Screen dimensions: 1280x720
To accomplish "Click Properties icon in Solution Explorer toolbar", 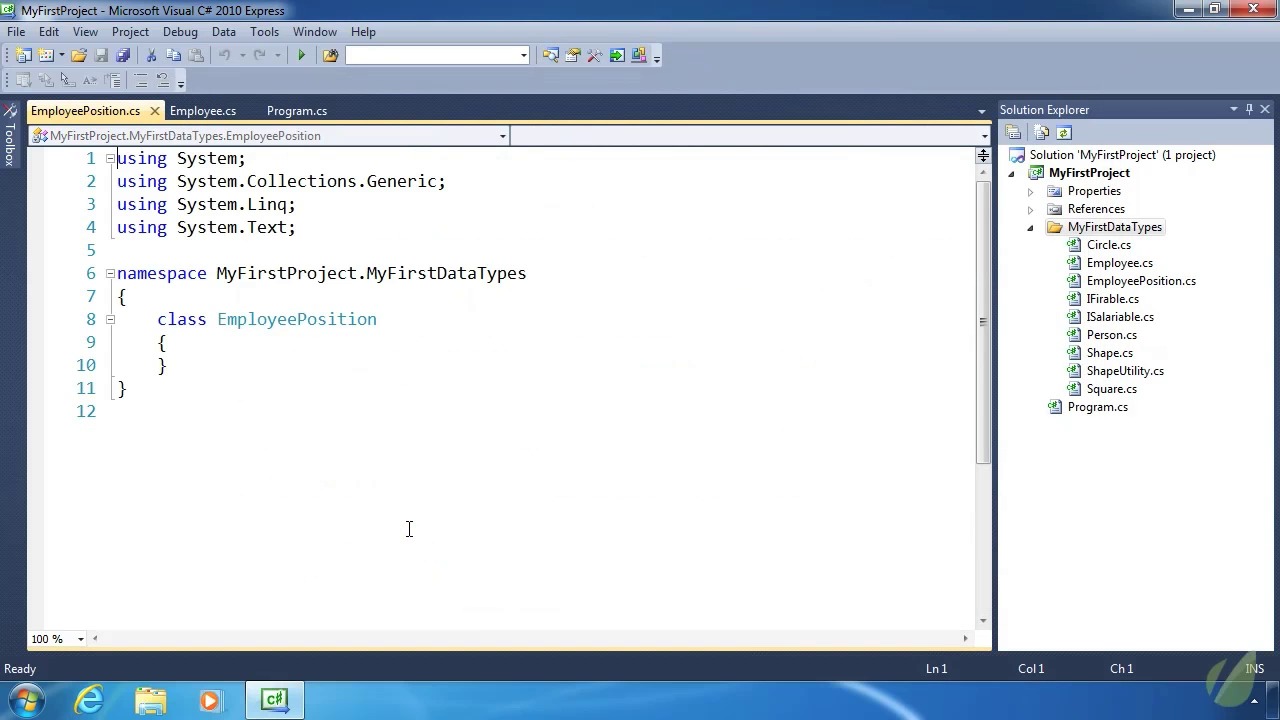I will (x=1013, y=133).
